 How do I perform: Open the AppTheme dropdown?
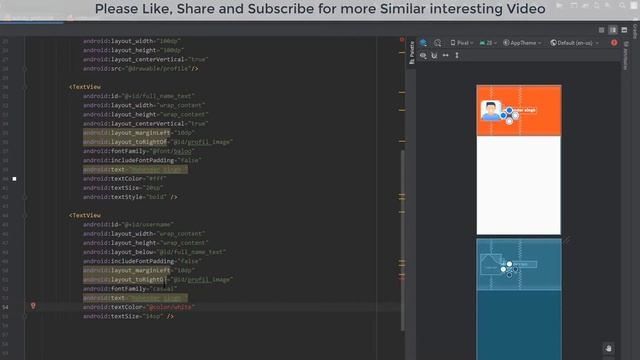(x=522, y=43)
